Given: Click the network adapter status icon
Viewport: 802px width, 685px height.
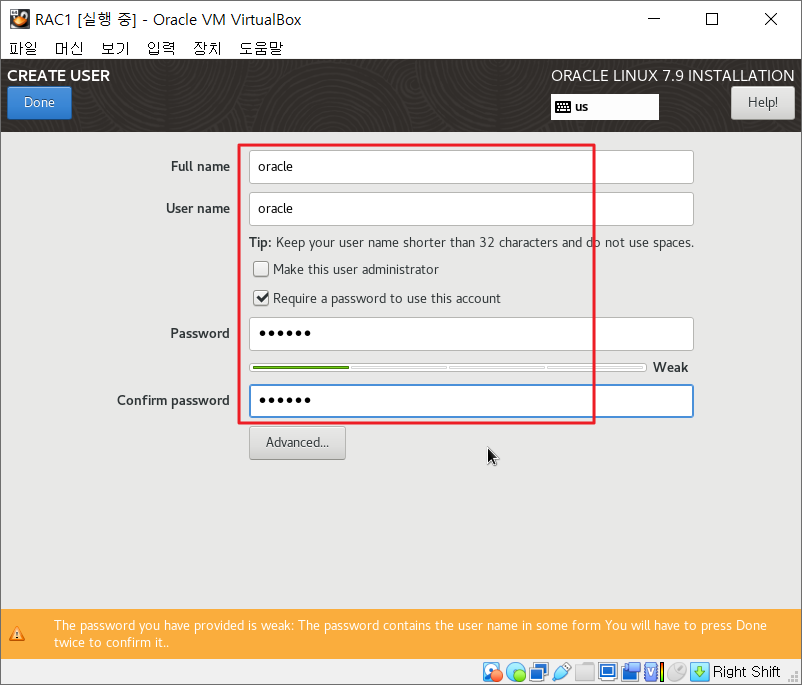Looking at the screenshot, I should [x=539, y=672].
